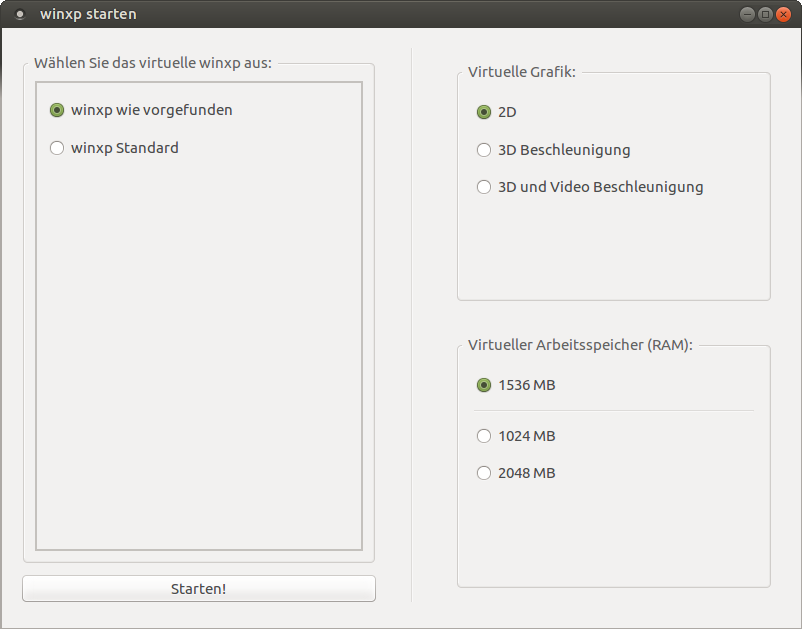Enable '3D Beschleunigung' option
802x629 pixels.
point(553,150)
